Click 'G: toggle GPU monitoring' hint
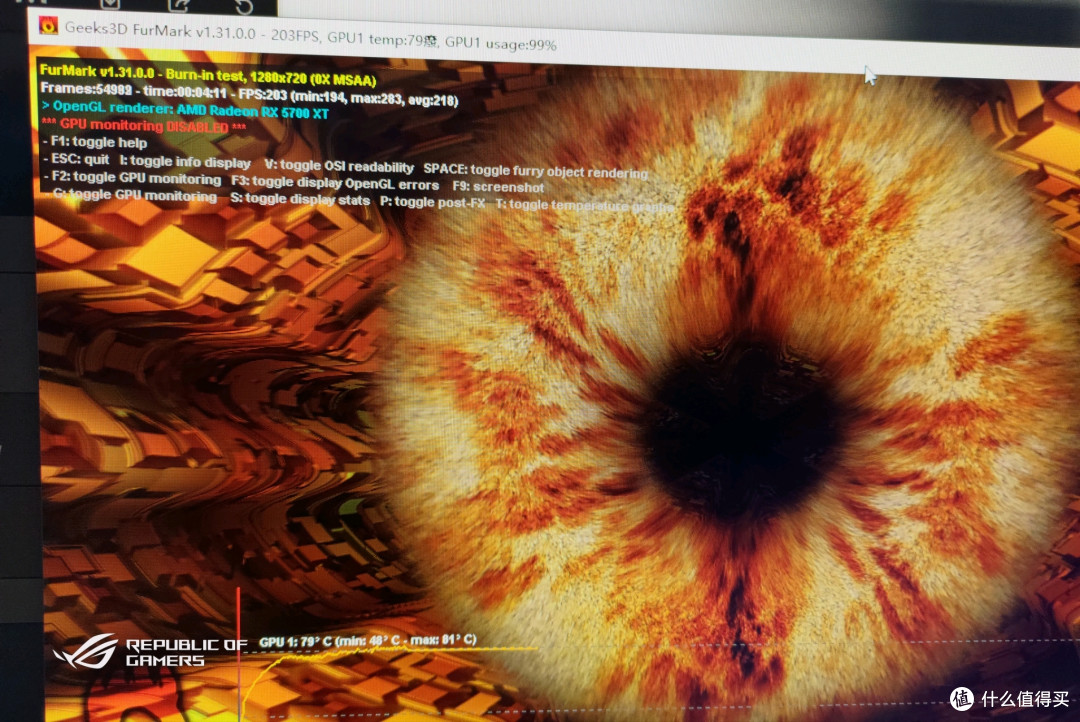Screen dimensions: 1080x722 134,196
